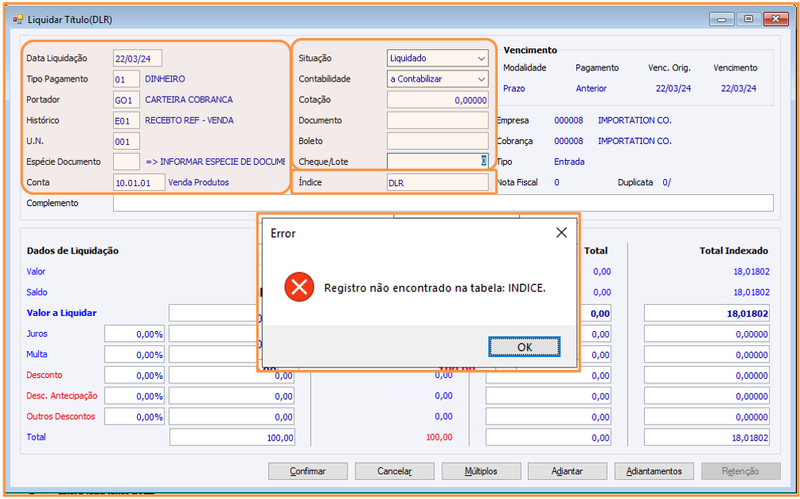Viewport: 800px width, 499px height.
Task: Click the Múltiplos button
Action: pyautogui.click(x=481, y=471)
